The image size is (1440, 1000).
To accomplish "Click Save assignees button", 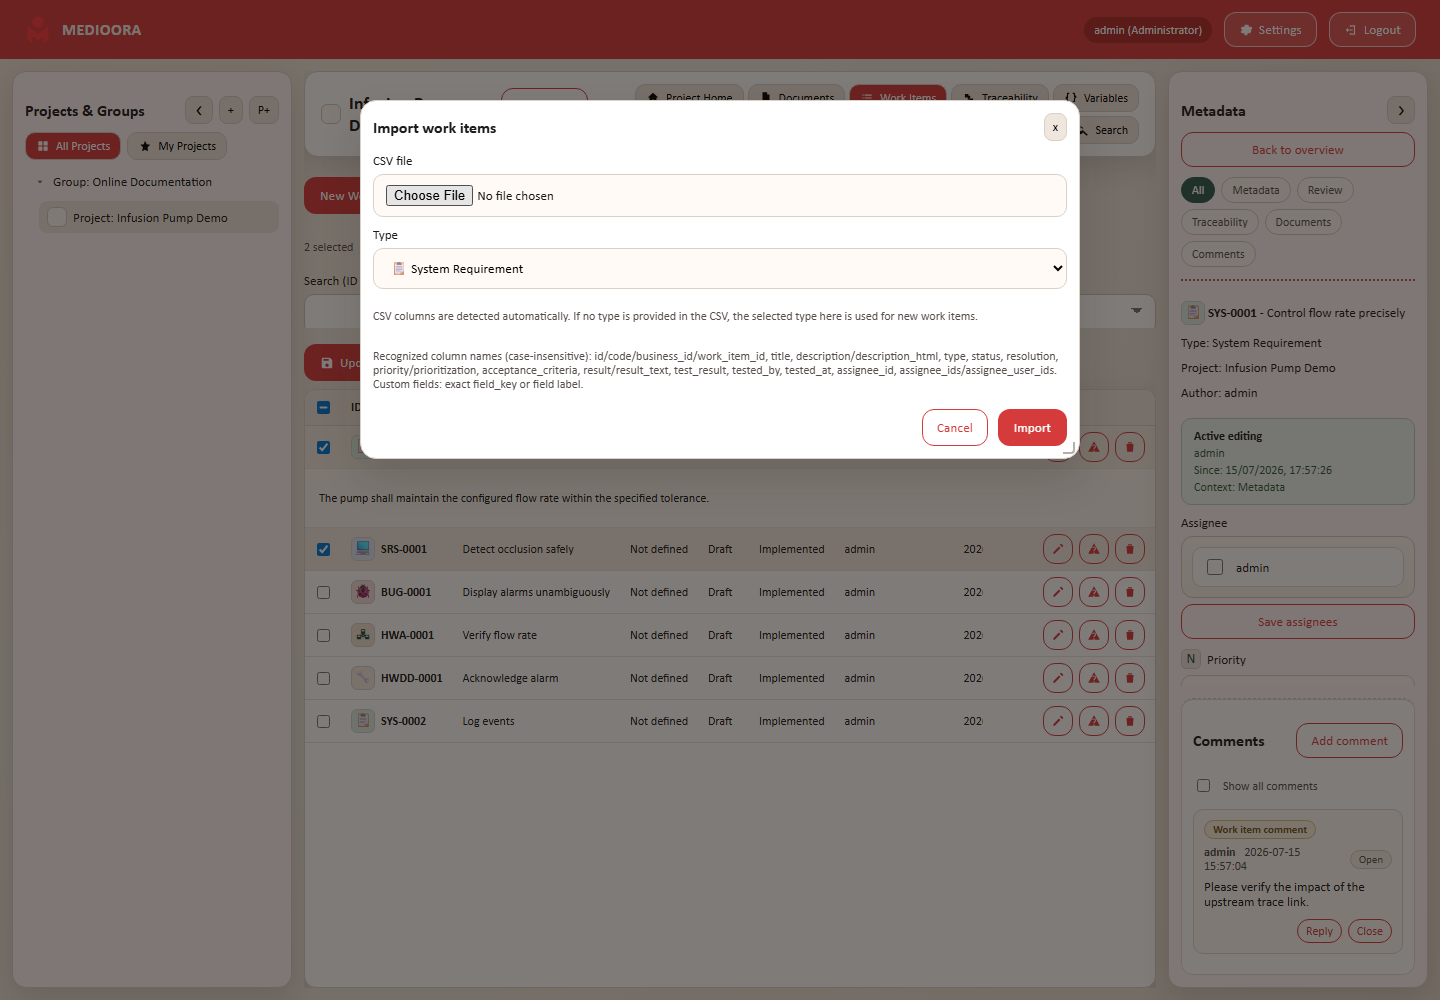I will pyautogui.click(x=1298, y=622).
